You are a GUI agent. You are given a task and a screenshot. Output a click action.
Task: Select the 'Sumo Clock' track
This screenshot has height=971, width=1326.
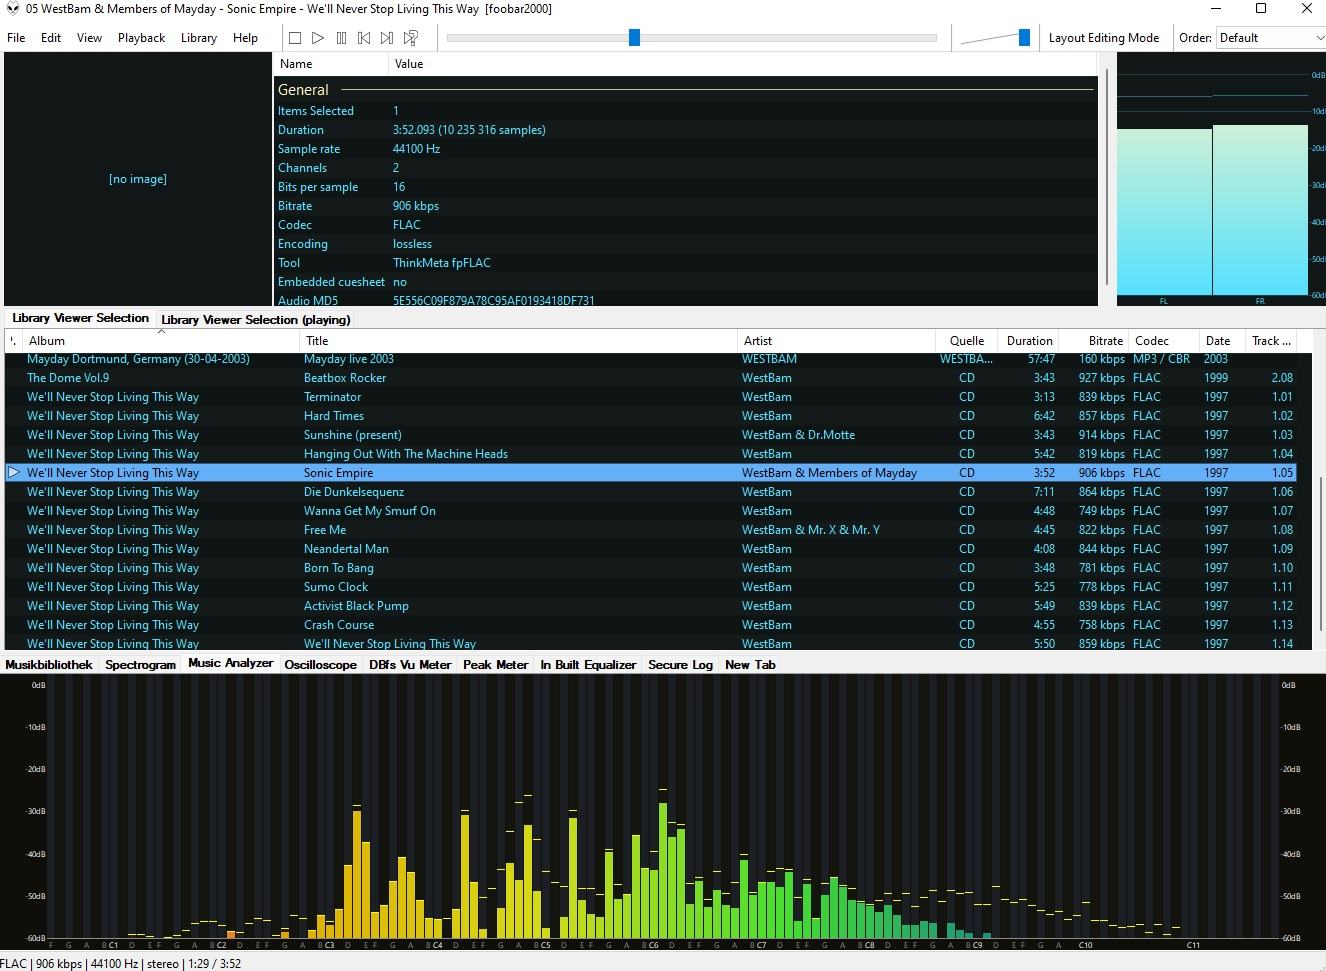click(x=650, y=587)
